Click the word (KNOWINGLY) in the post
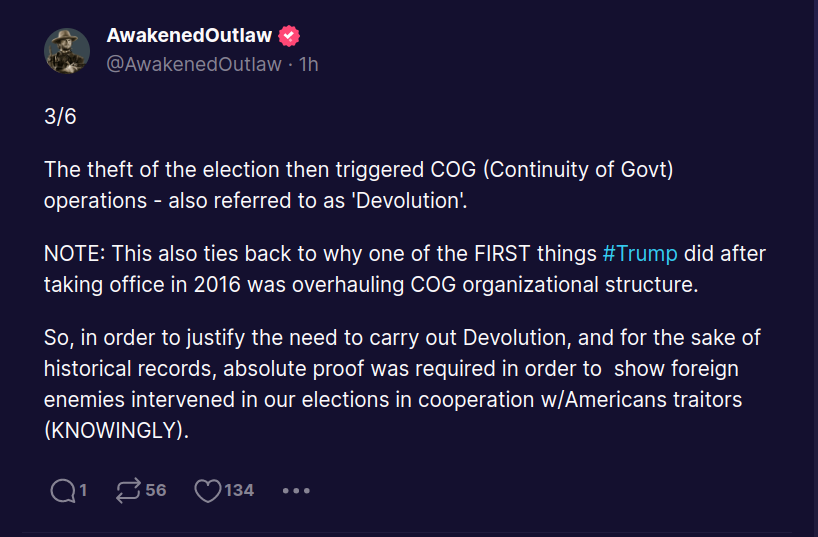Image resolution: width=818 pixels, height=537 pixels. pos(116,431)
